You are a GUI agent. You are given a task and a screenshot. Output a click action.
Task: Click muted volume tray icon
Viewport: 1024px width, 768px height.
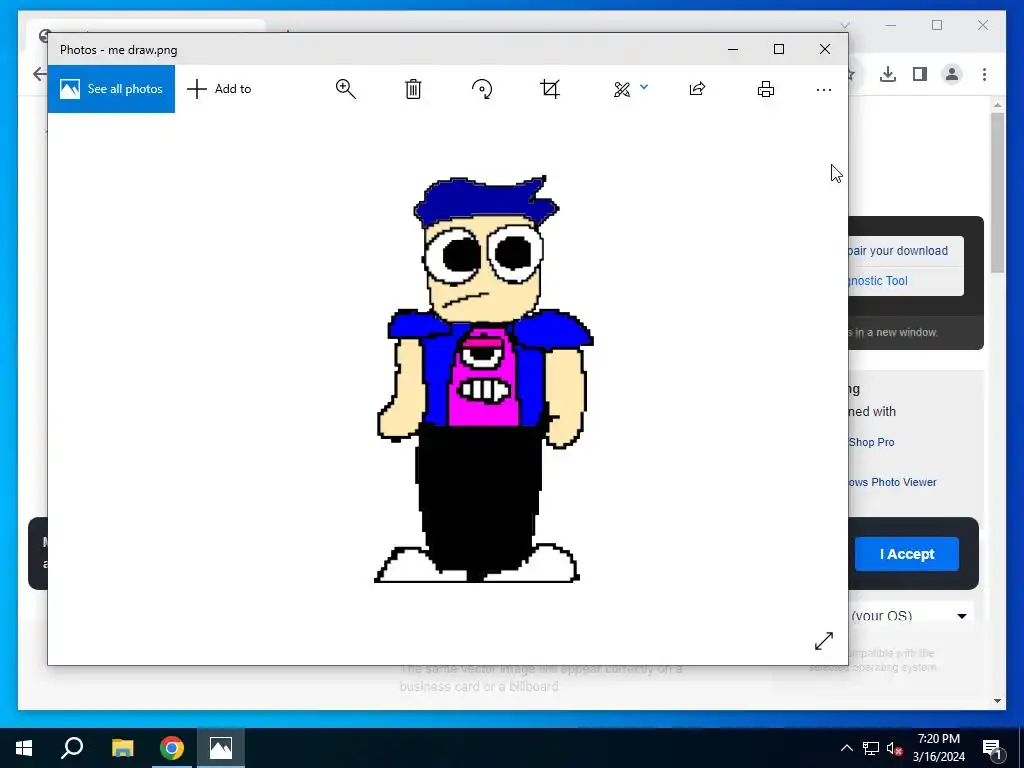click(x=895, y=748)
